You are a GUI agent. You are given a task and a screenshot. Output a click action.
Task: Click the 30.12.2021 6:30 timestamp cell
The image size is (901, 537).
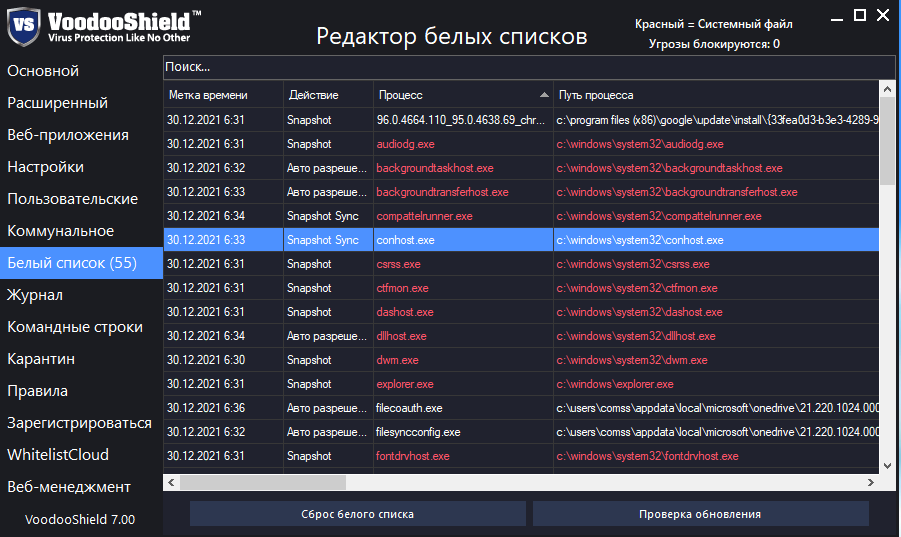[224, 360]
